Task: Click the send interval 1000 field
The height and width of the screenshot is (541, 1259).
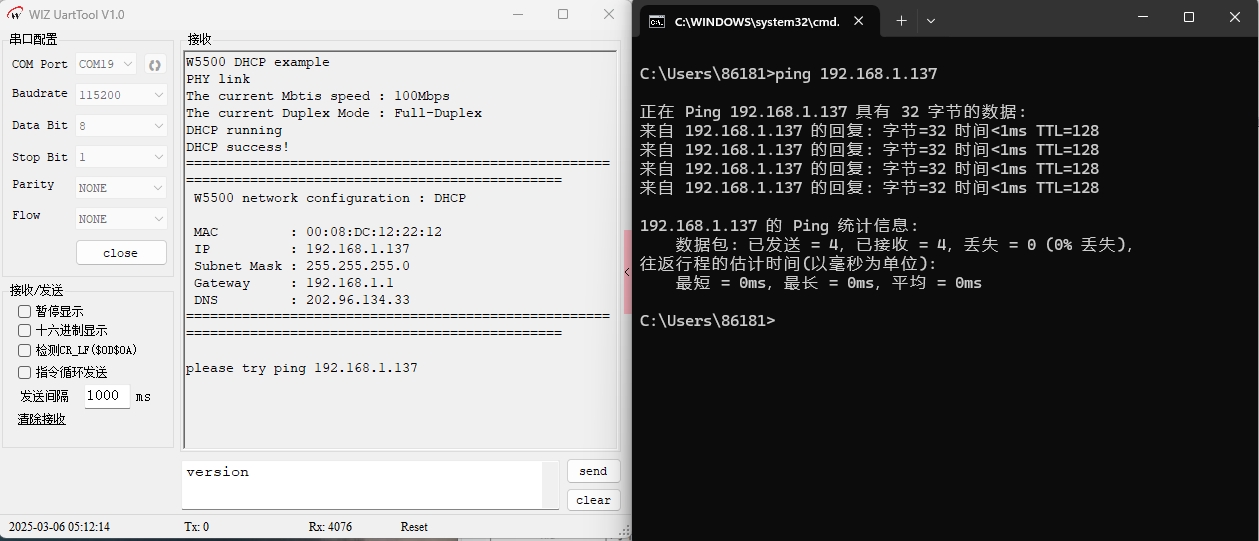Action: coord(106,396)
